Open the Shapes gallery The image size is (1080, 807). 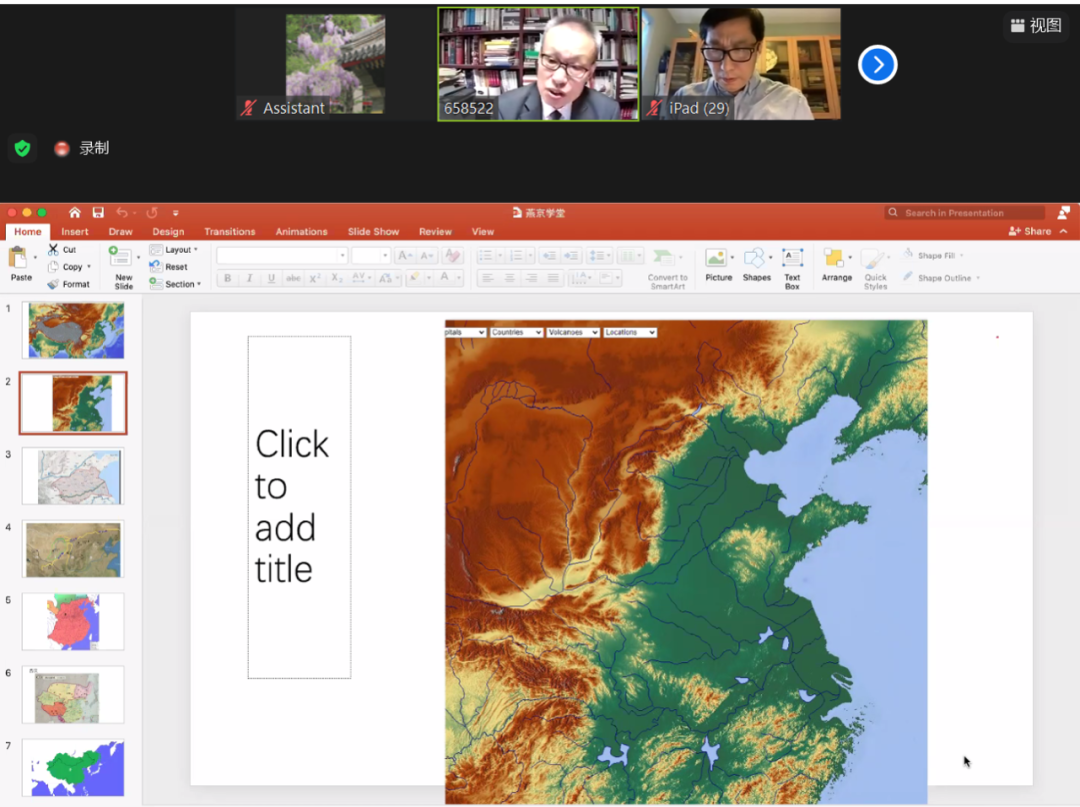click(x=756, y=259)
